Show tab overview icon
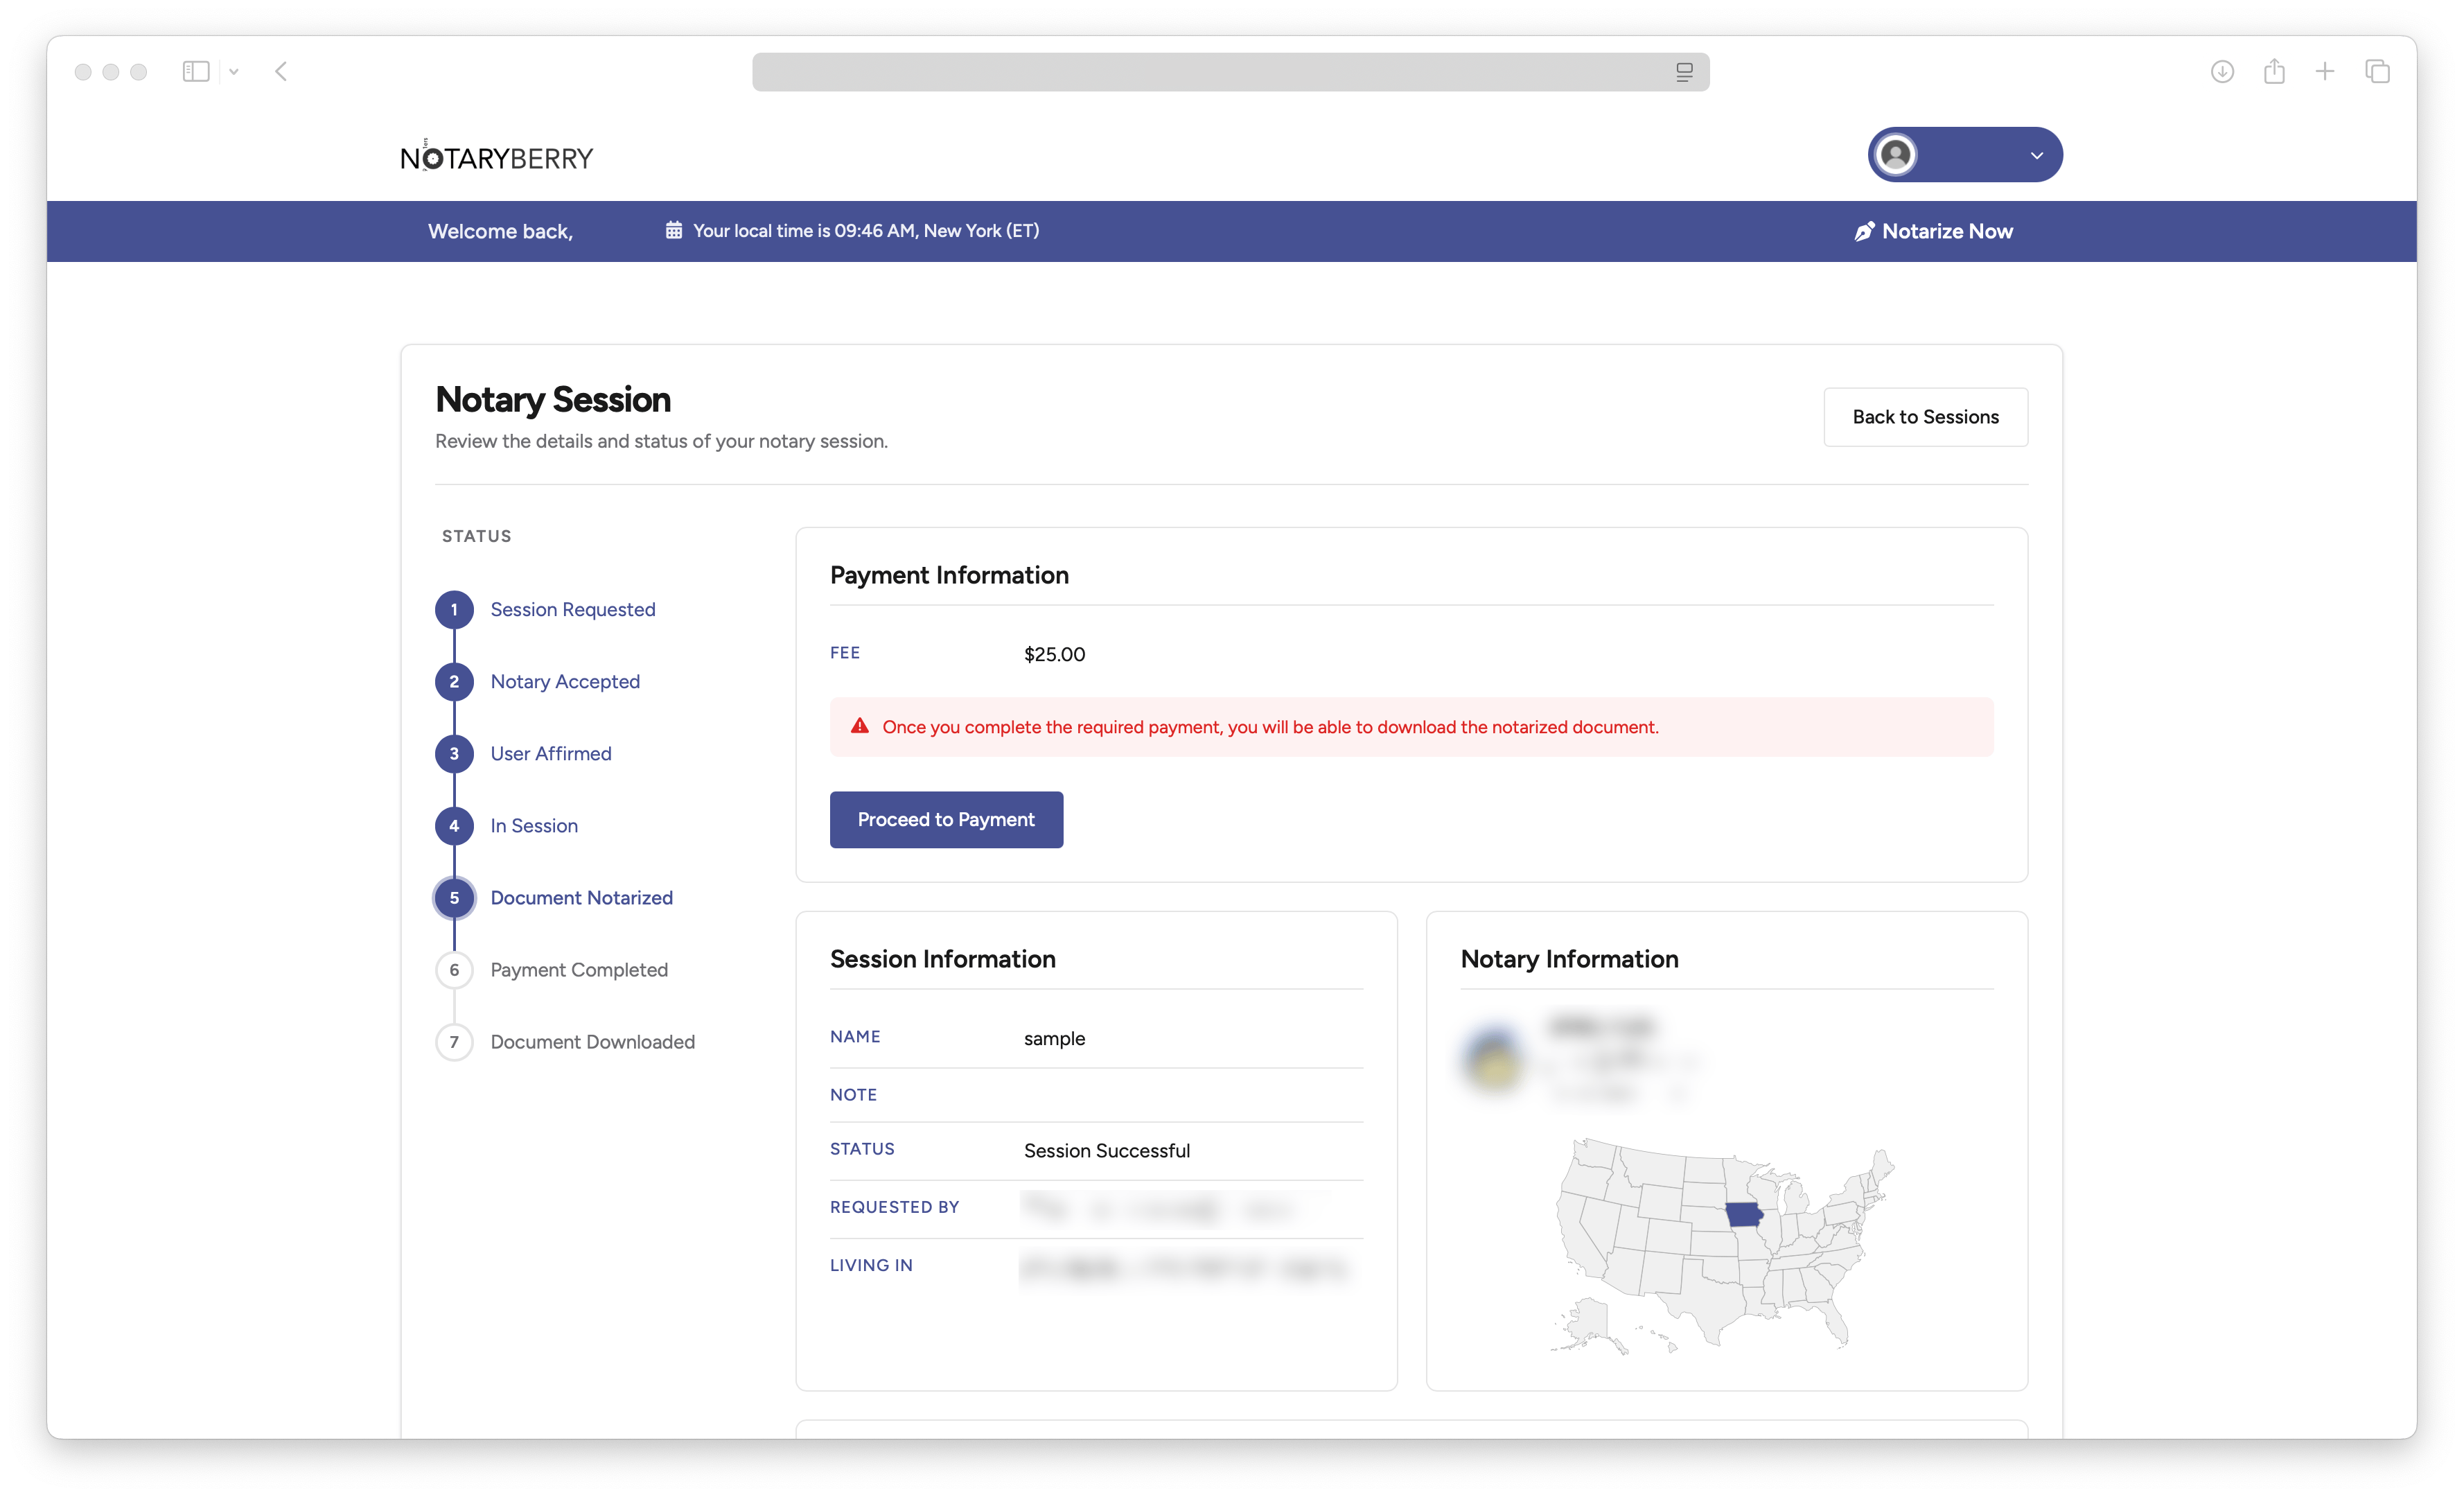Viewport: 2464px width, 1497px height. [2377, 71]
